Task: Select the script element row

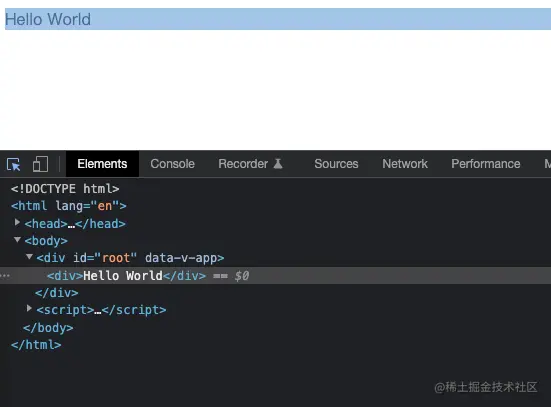Action: [101, 310]
